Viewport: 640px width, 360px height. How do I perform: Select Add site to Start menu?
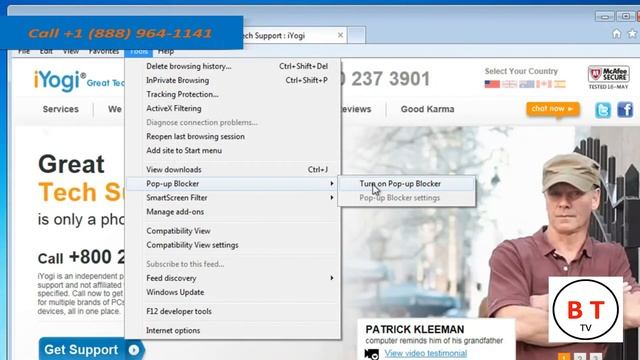point(233,151)
